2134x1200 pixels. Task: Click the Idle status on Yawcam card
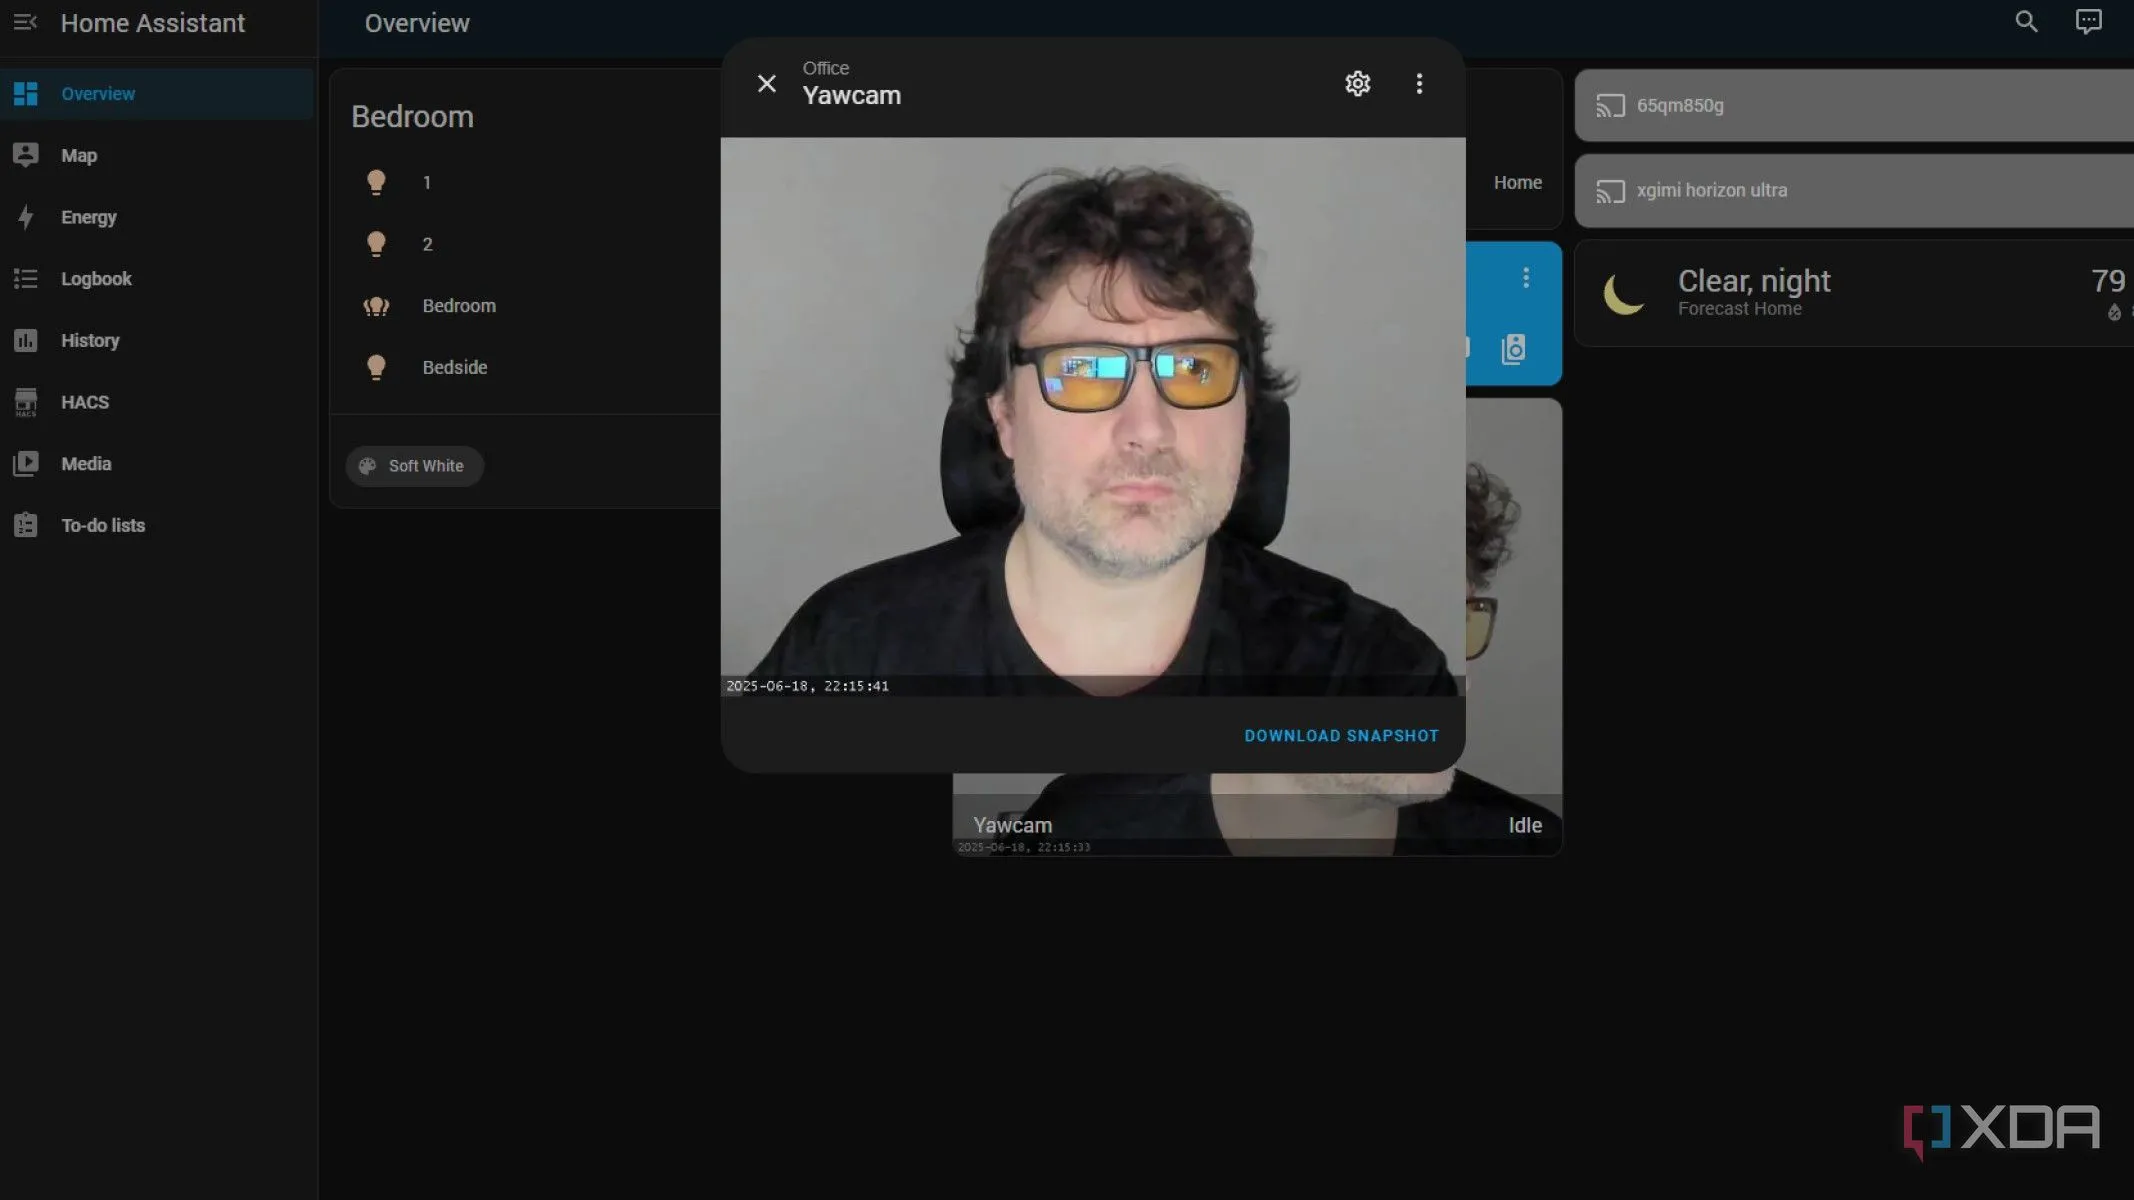click(x=1524, y=825)
